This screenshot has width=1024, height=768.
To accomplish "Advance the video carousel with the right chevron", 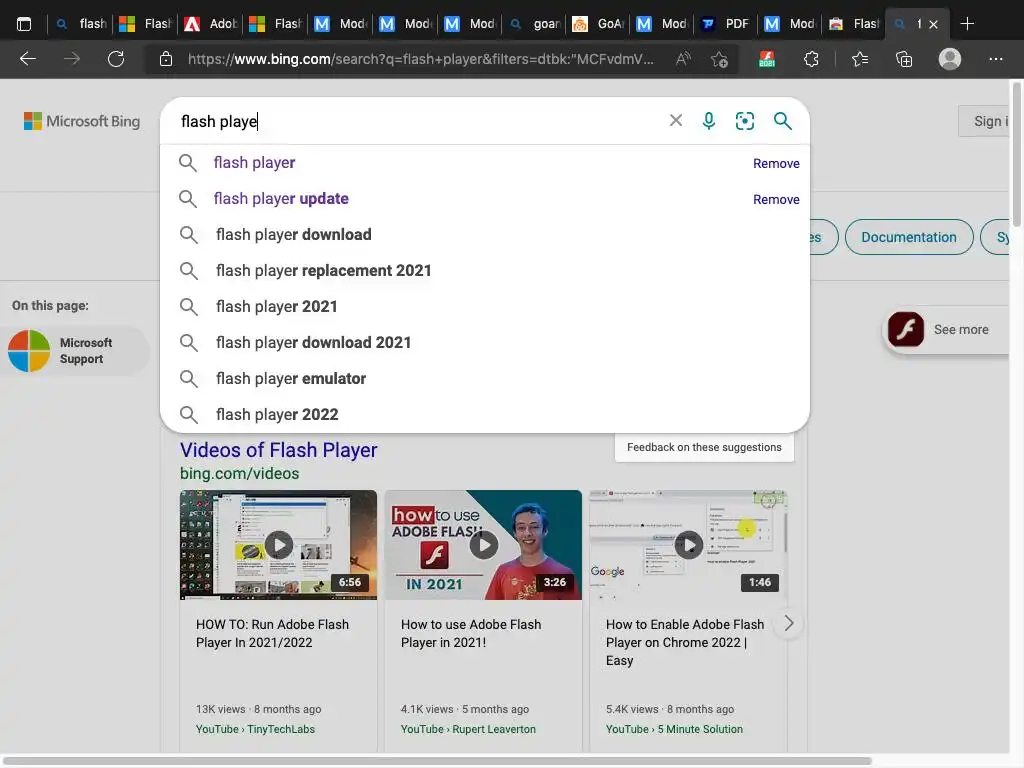I will tap(788, 623).
